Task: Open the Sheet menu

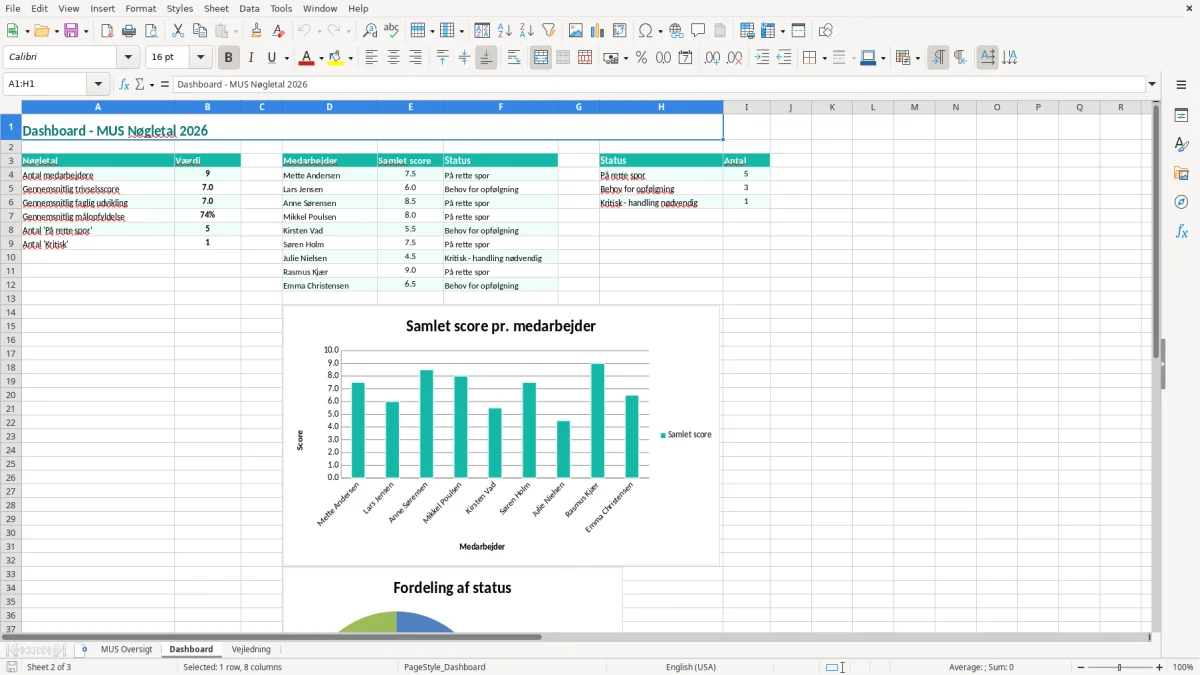Action: tap(216, 8)
